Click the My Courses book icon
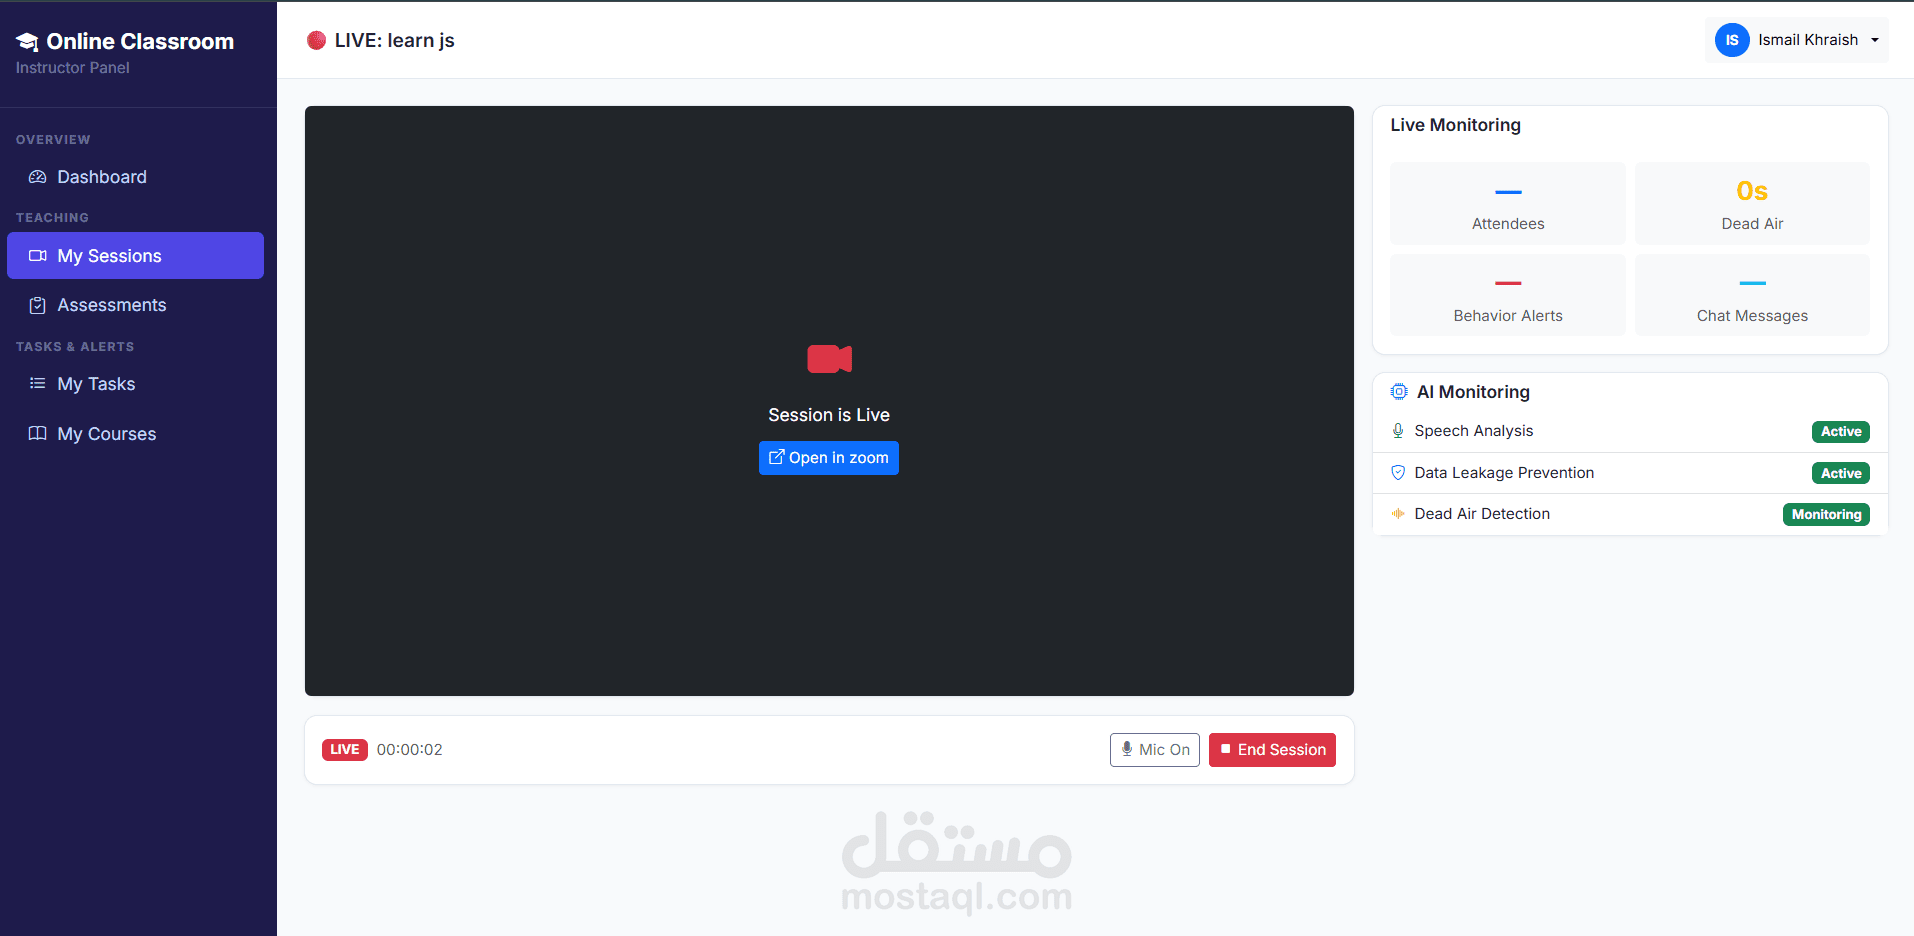Image resolution: width=1914 pixels, height=936 pixels. (38, 433)
